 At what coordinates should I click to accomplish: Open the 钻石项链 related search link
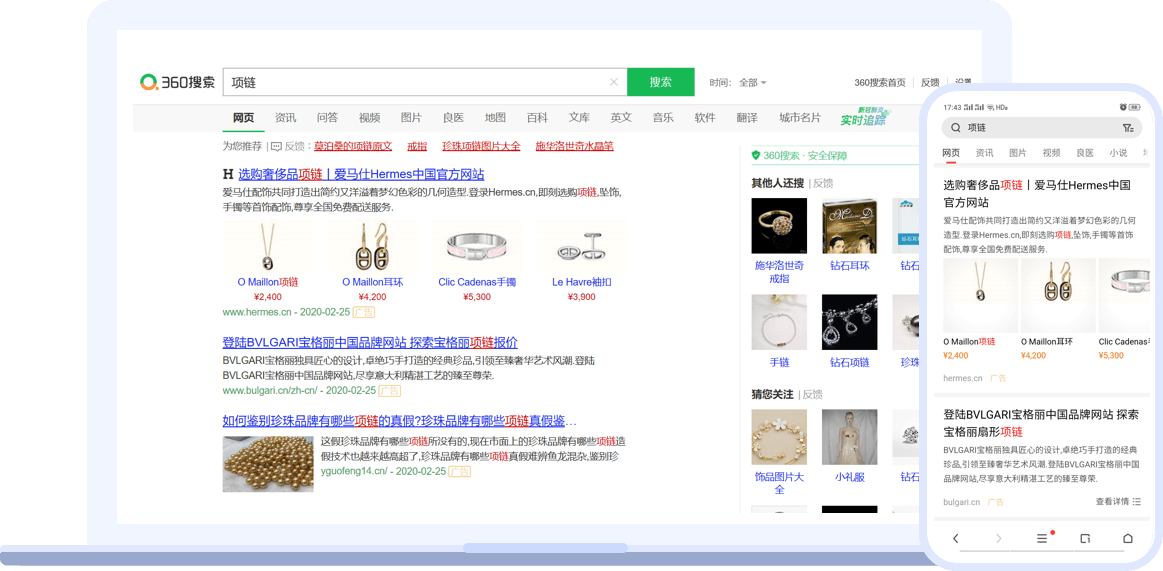[x=850, y=363]
